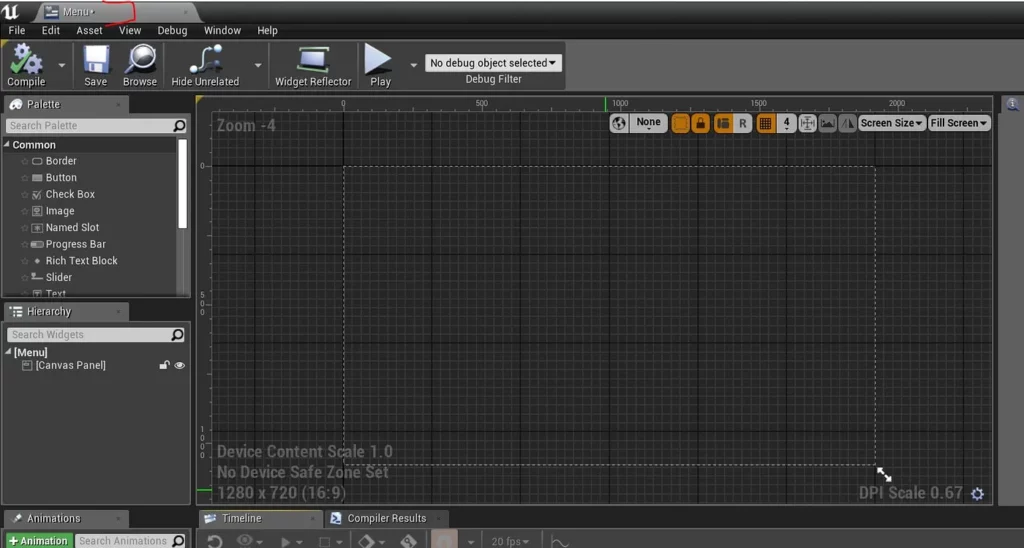Open the Fill Screen dropdown

(959, 123)
